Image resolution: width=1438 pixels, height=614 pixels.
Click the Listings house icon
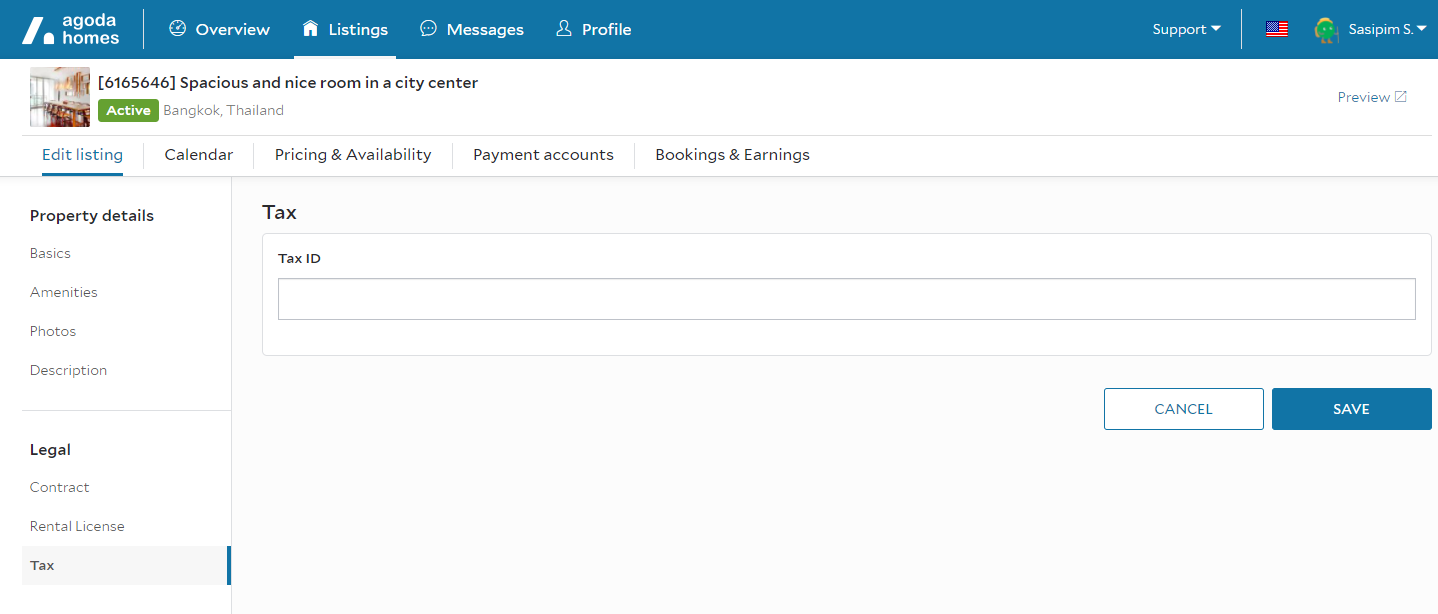click(311, 28)
